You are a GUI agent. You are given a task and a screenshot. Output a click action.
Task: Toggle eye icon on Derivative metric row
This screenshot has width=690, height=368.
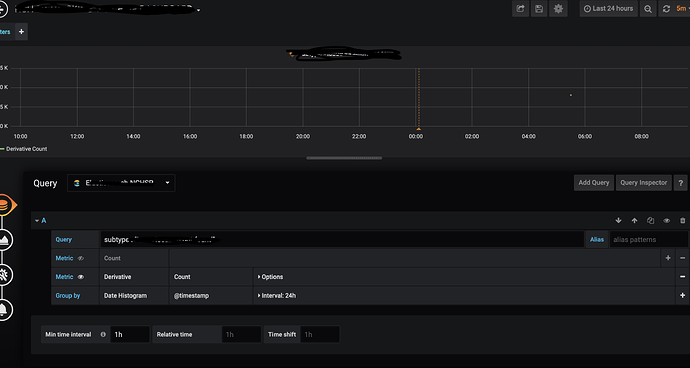coord(81,277)
